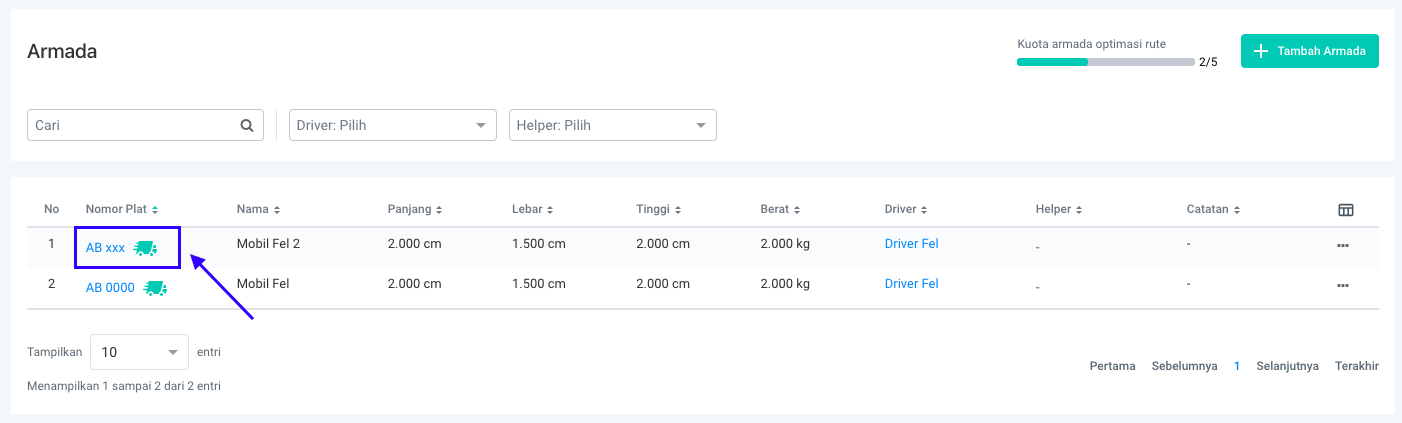Click the truck icon next to AB xxx
The height and width of the screenshot is (423, 1402).
pyautogui.click(x=146, y=248)
